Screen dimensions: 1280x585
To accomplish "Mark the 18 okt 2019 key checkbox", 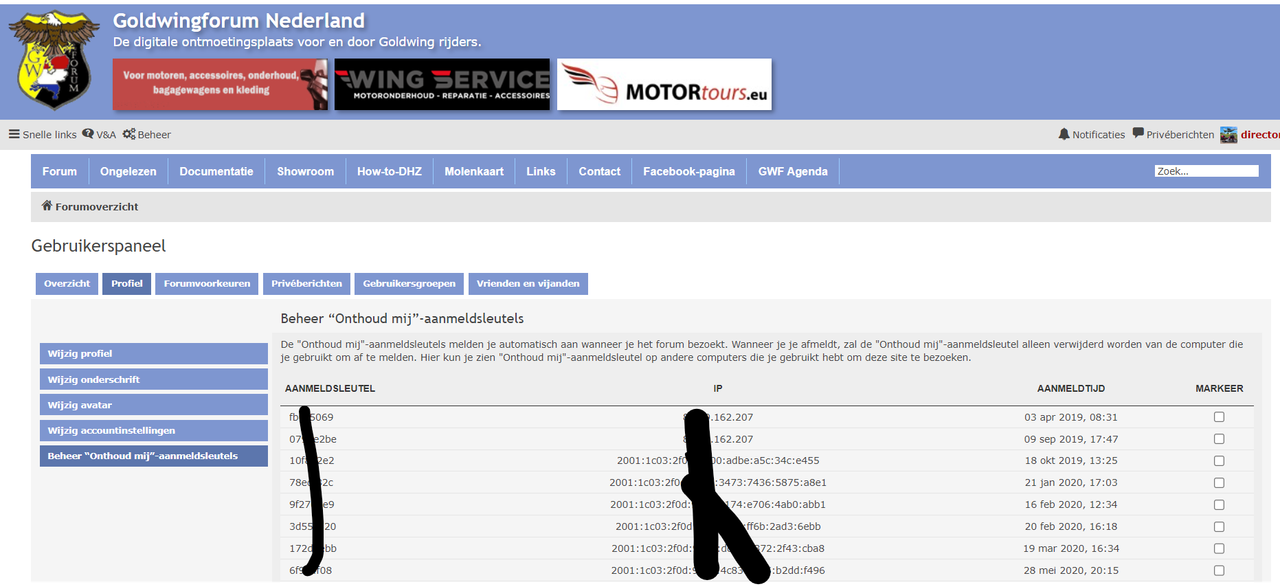I will pos(1219,461).
